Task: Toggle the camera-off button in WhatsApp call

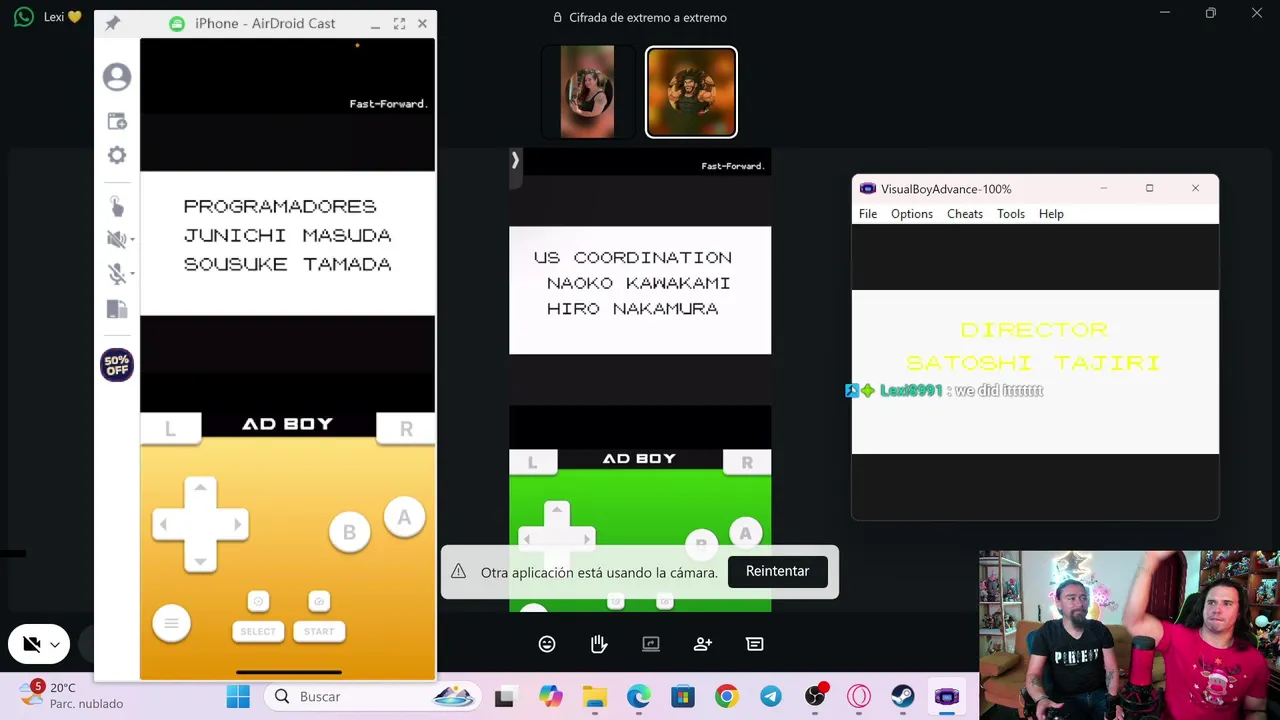Action: tap(31, 645)
